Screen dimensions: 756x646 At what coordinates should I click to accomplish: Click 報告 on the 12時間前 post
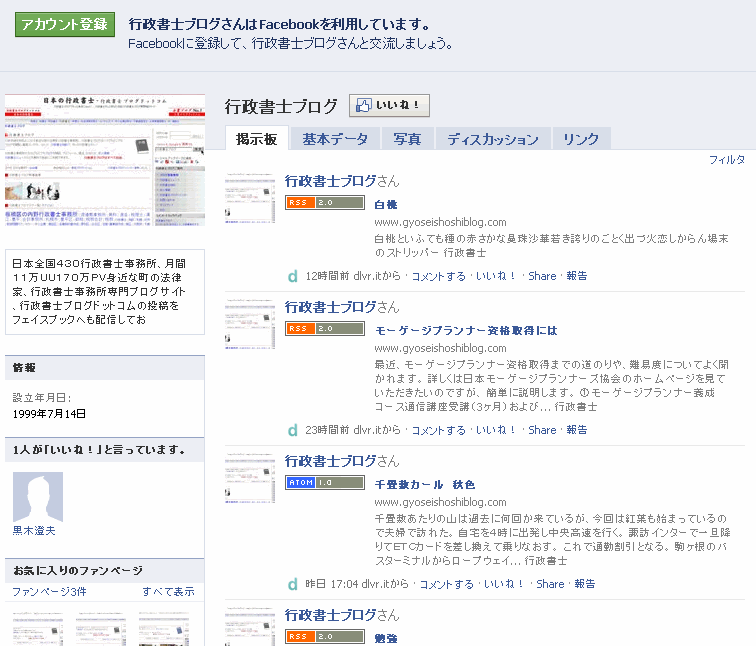click(x=577, y=276)
